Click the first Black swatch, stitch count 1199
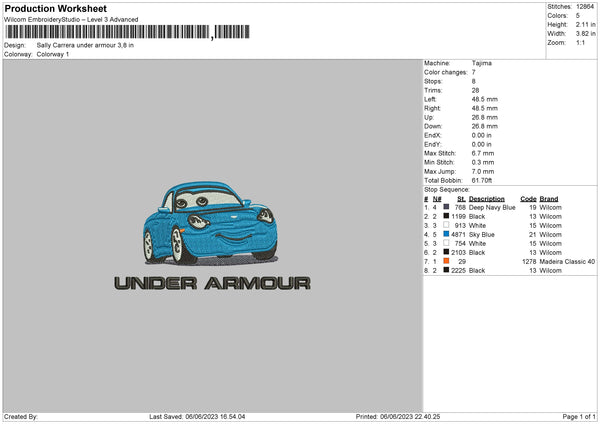 click(x=446, y=216)
